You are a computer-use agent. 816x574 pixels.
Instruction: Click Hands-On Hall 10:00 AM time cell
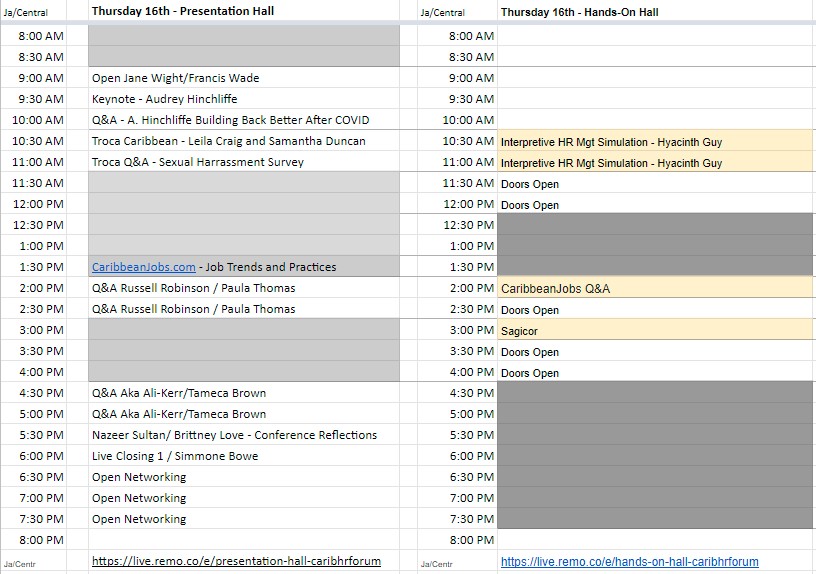pos(457,120)
